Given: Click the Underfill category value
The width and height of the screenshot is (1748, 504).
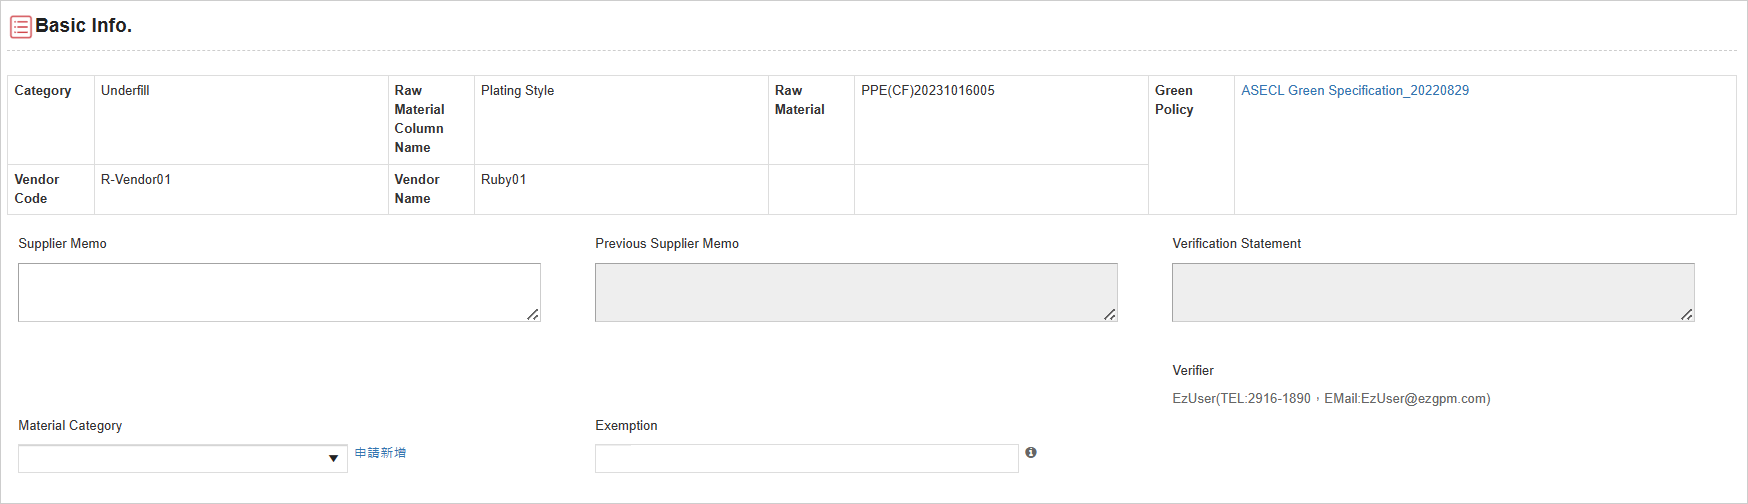Looking at the screenshot, I should point(125,90).
